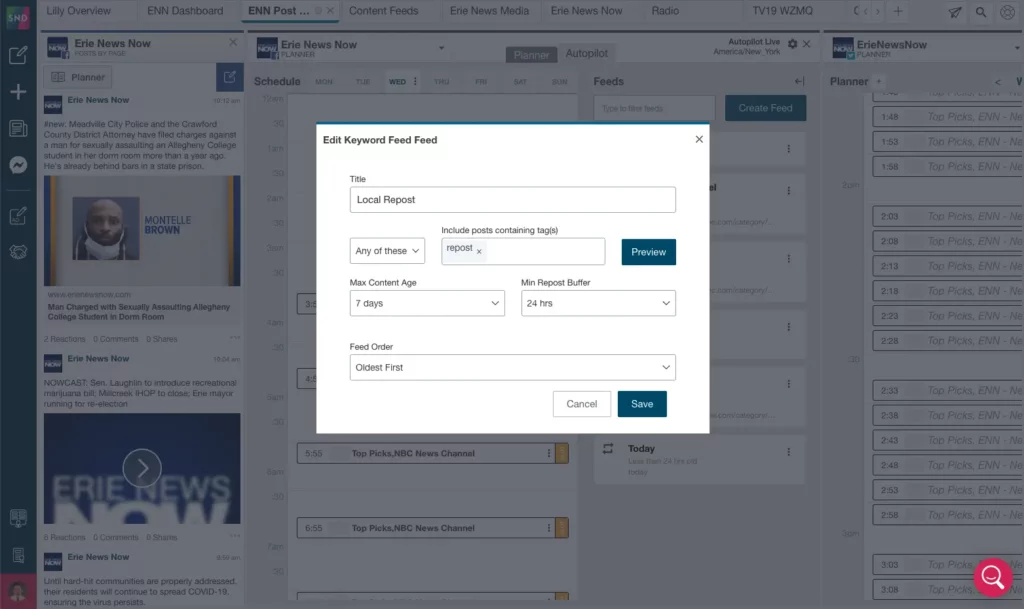Click the Preview button
The width and height of the screenshot is (1024, 609).
pyautogui.click(x=648, y=252)
